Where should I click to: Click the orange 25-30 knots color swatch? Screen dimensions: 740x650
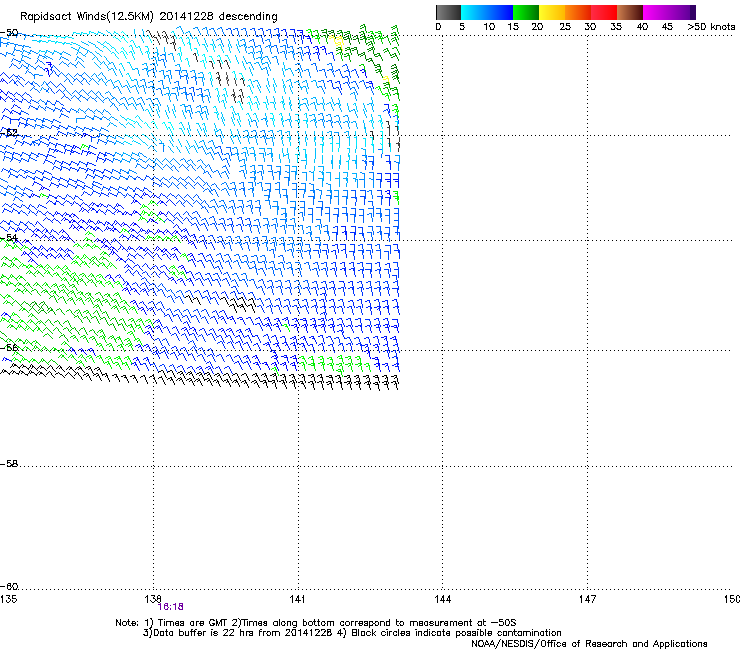click(x=578, y=12)
